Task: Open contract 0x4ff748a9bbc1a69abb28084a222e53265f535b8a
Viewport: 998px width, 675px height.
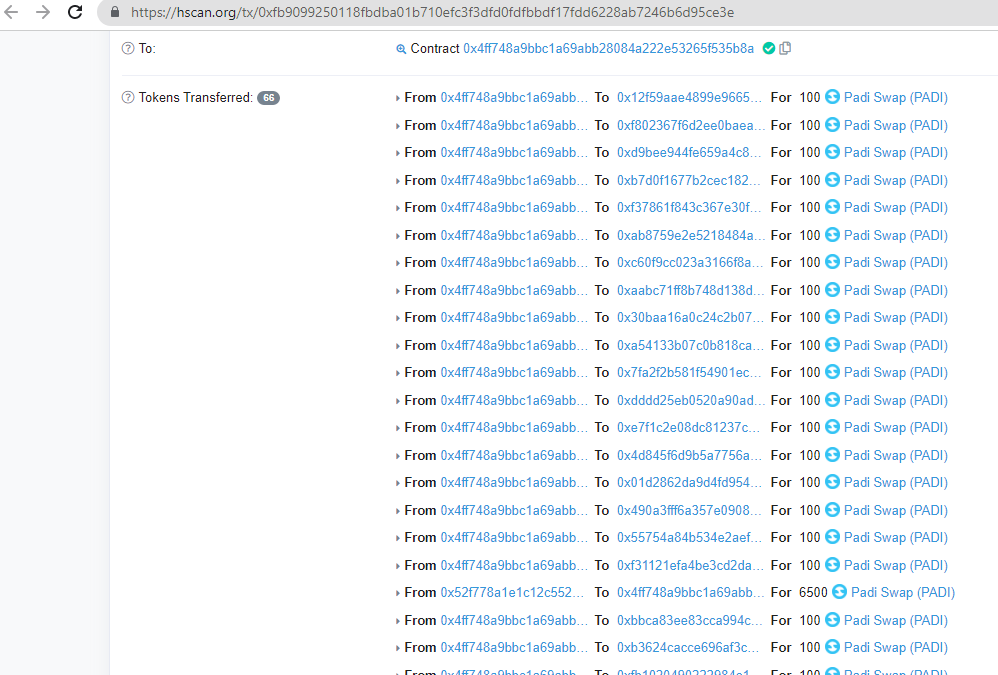Action: point(608,48)
